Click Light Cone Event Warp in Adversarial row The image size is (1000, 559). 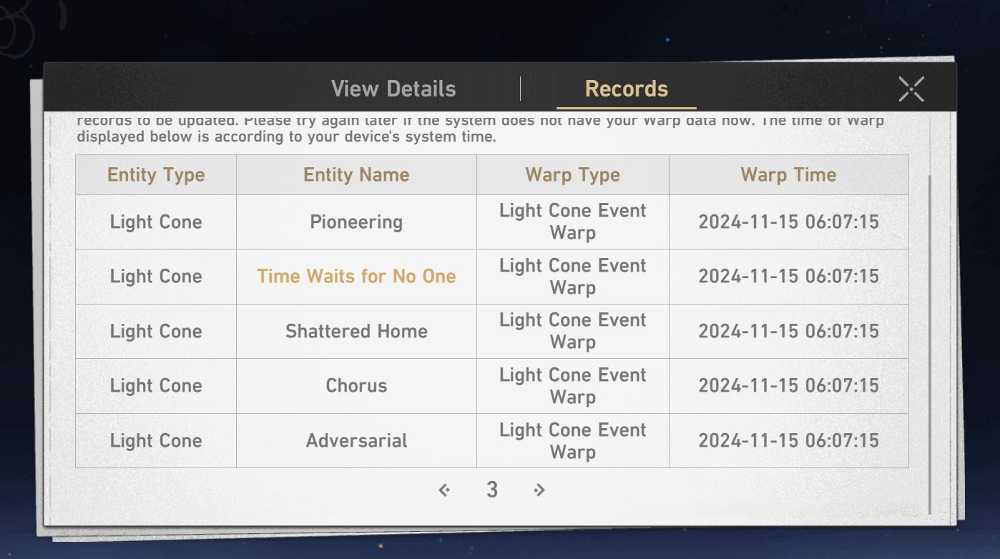573,440
